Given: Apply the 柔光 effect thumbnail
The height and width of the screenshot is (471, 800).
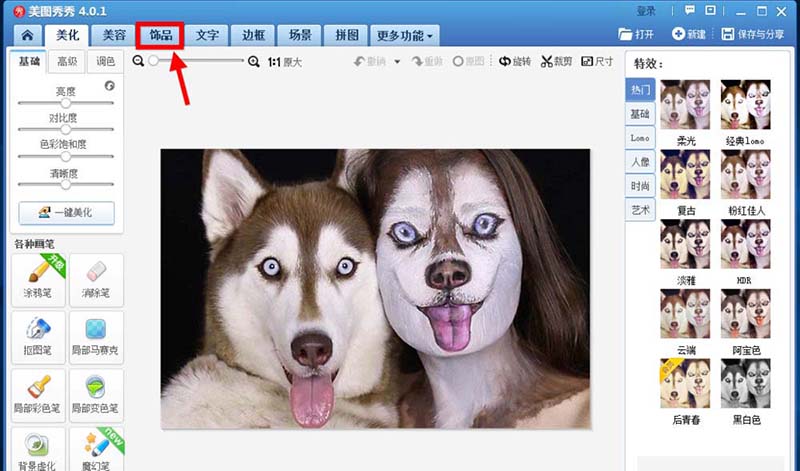Looking at the screenshot, I should point(685,105).
